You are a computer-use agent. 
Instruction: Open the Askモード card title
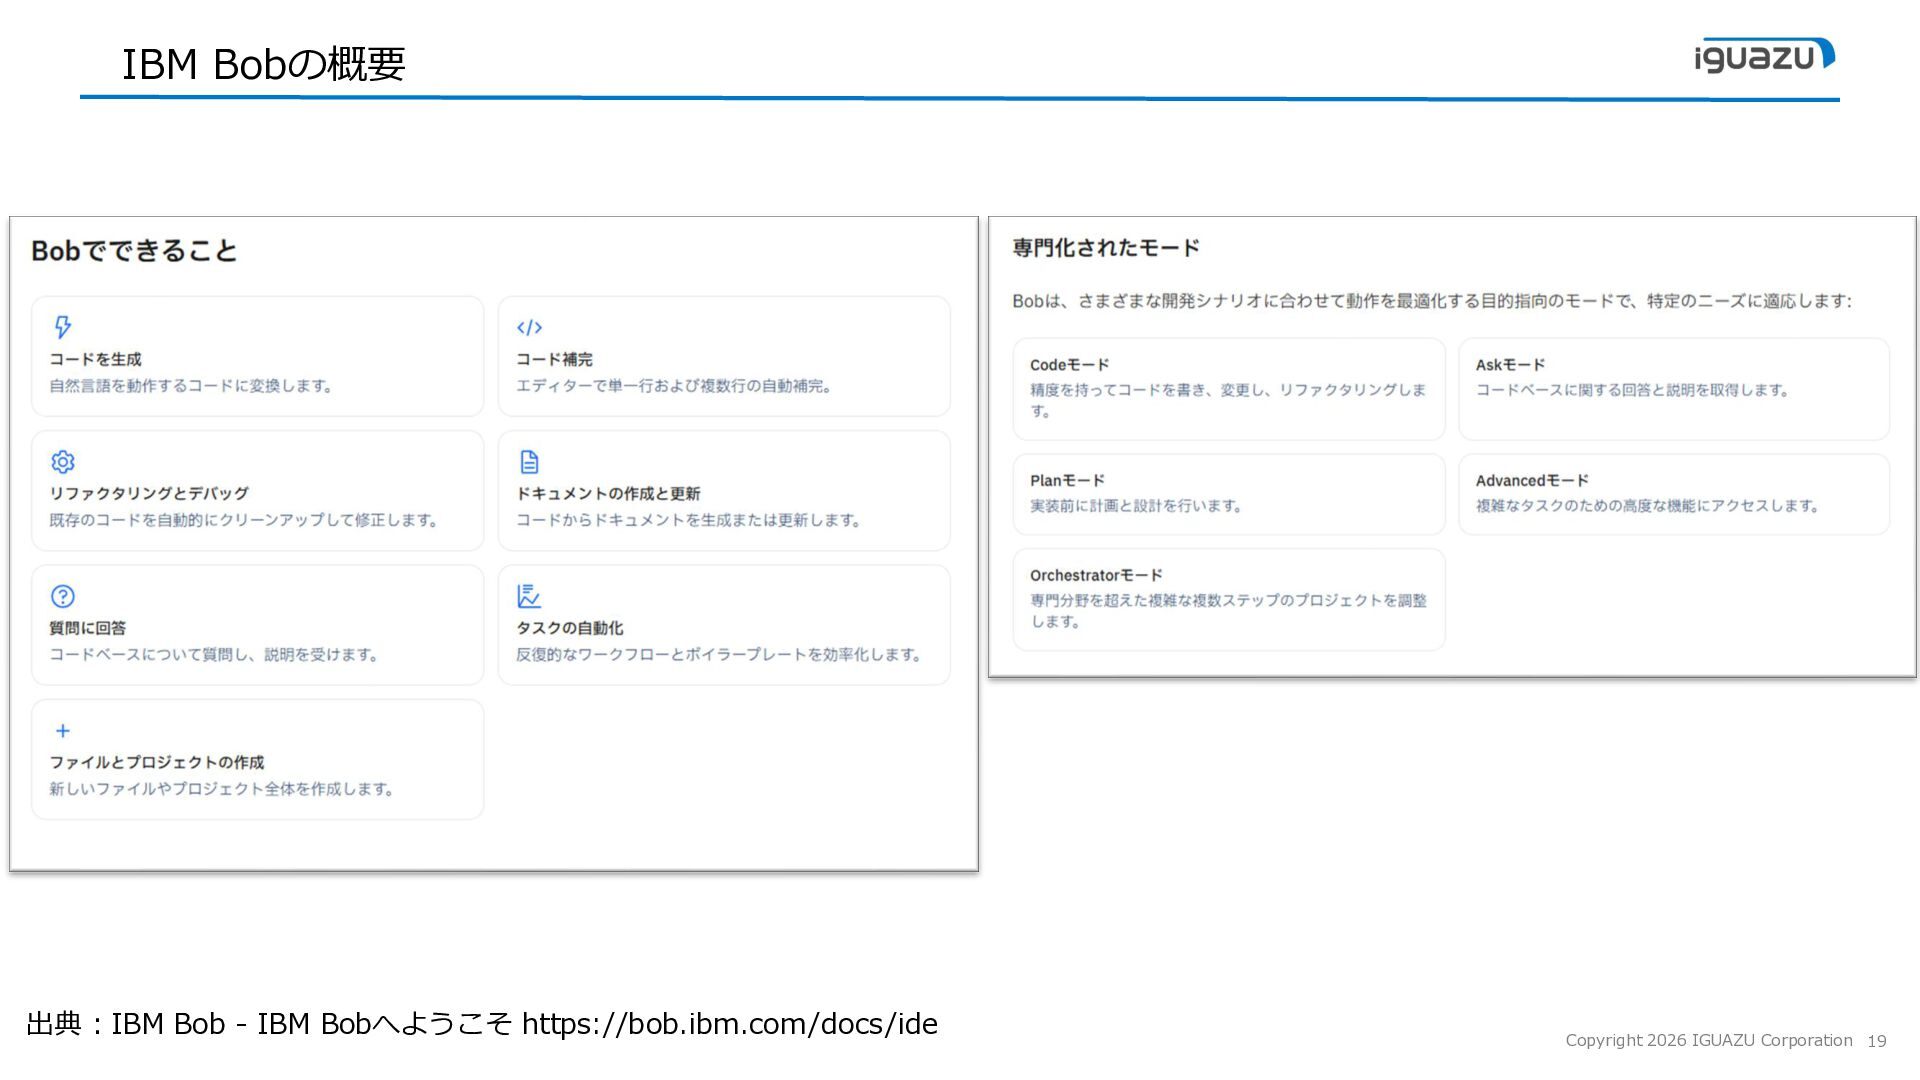pos(1510,365)
